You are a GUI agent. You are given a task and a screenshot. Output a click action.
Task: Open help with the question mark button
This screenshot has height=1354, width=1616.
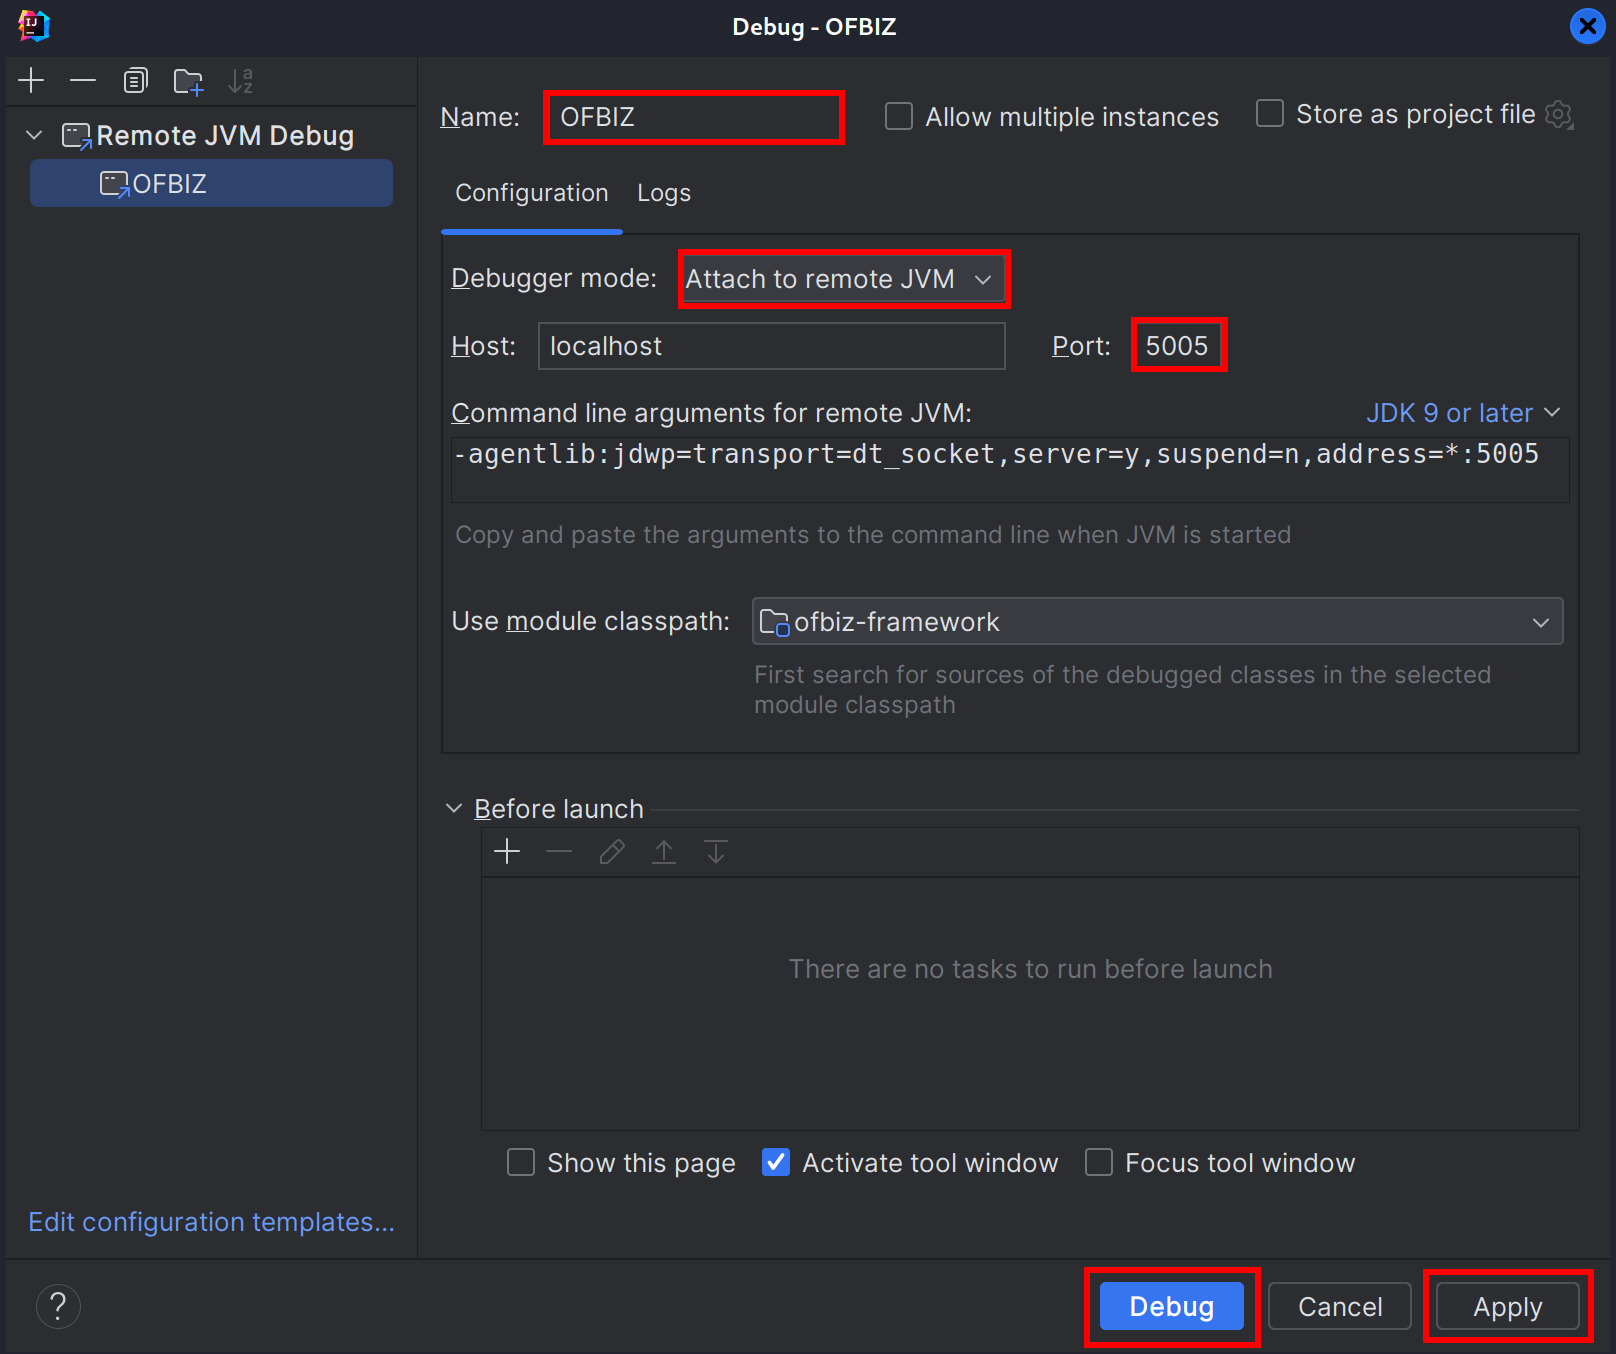[x=58, y=1306]
